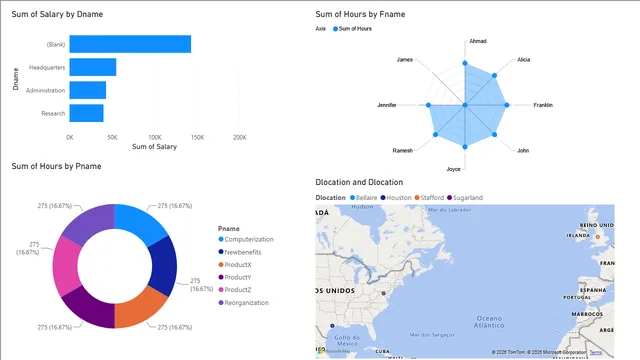Select the orange ProductX donut slice
The height and width of the screenshot is (360, 640).
(x=140, y=308)
